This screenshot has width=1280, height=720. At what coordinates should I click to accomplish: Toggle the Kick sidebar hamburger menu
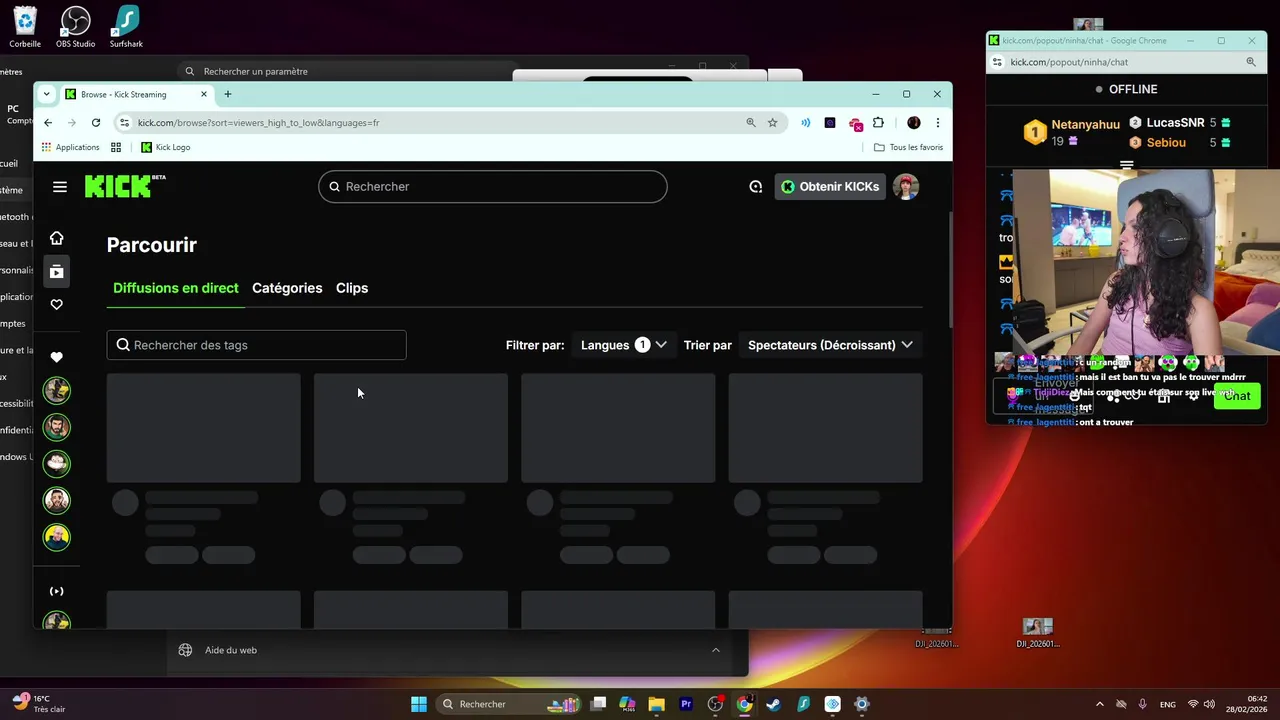(x=60, y=187)
